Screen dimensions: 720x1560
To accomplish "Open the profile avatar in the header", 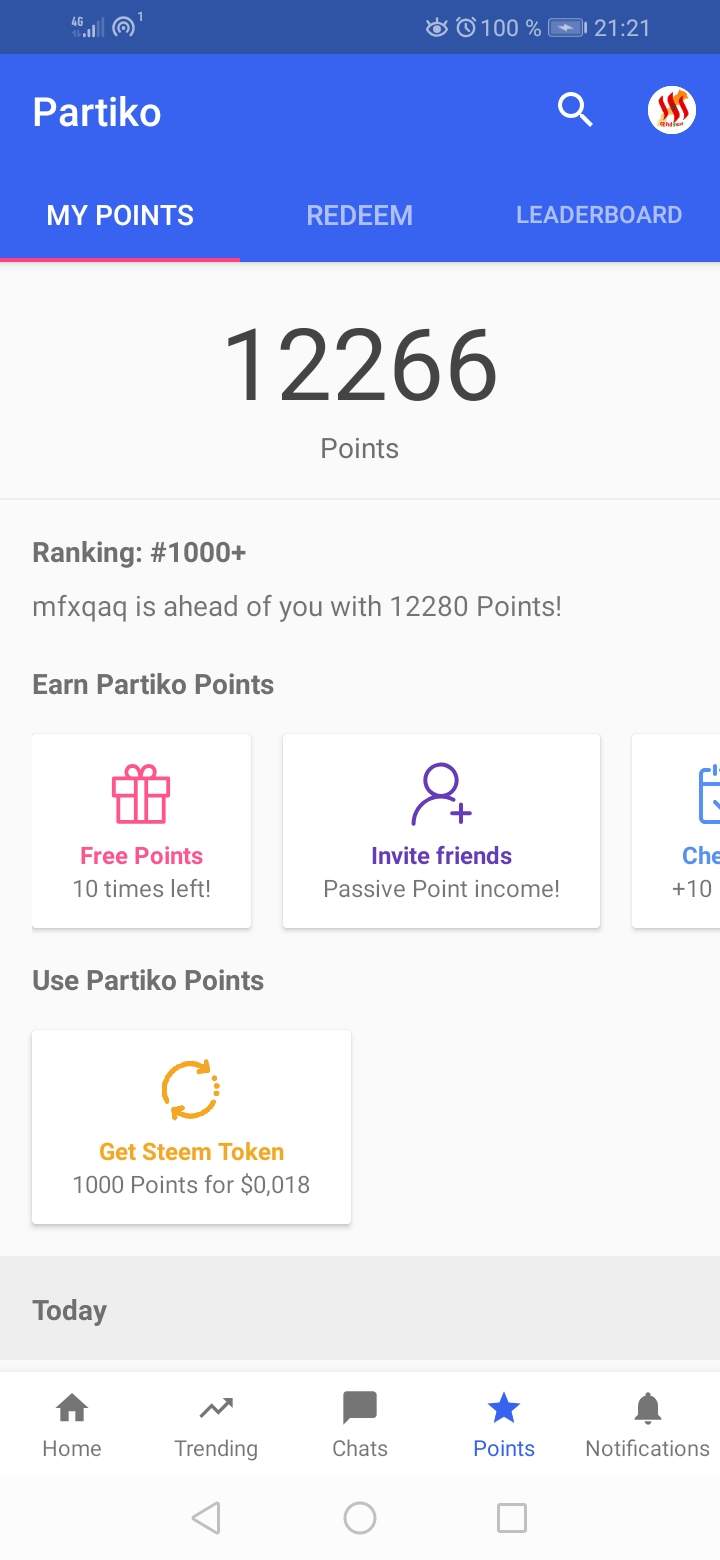I will 672,110.
